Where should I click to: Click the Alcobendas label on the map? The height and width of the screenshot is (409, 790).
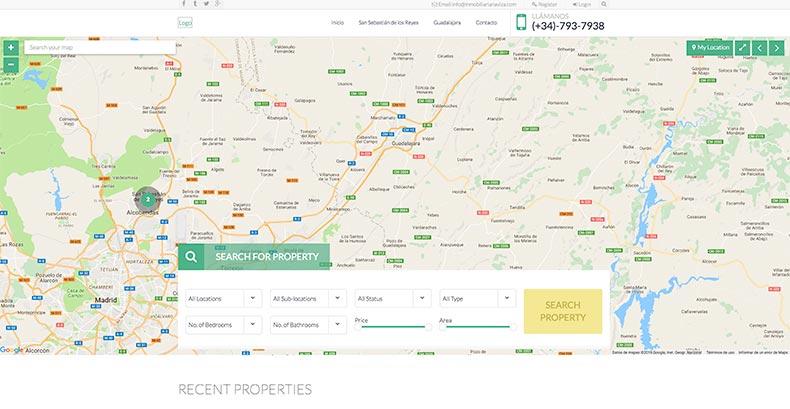click(x=142, y=213)
